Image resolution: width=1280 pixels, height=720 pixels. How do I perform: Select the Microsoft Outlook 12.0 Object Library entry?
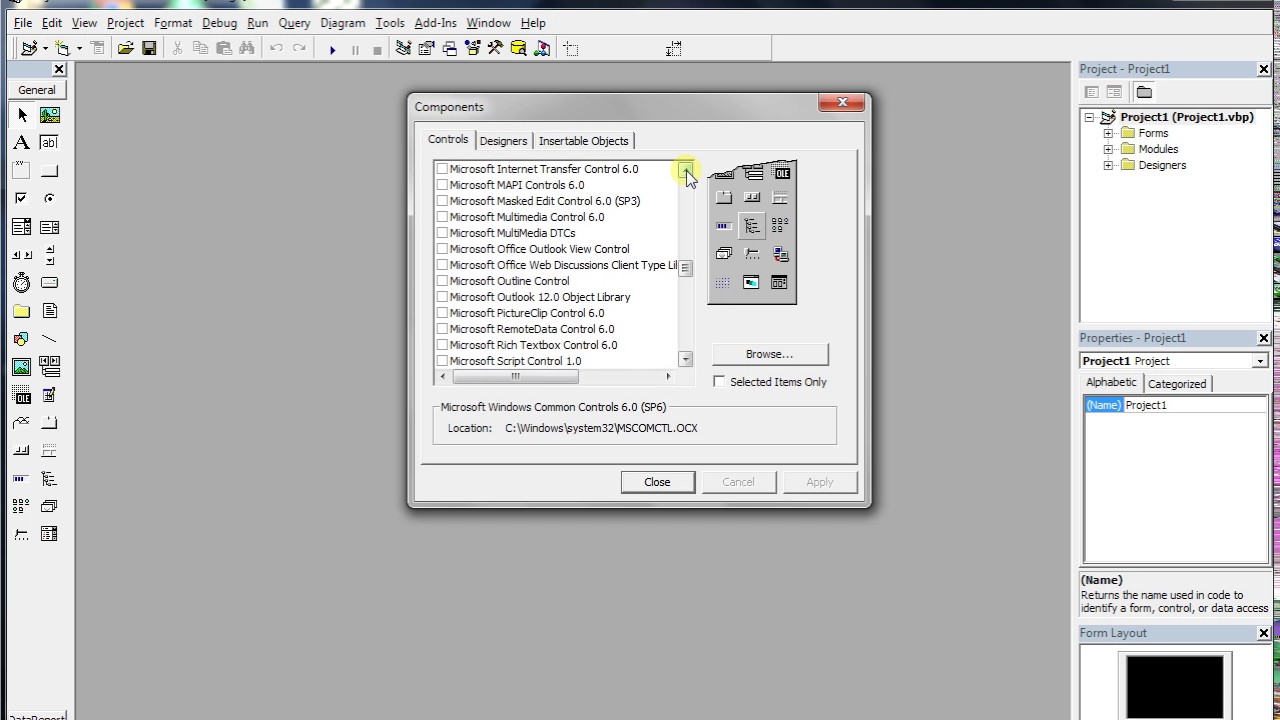[539, 297]
